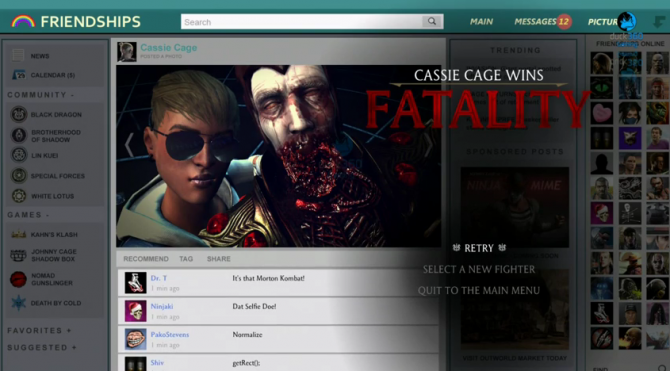670x371 pixels.
Task: Open Shiv's profile name link
Action: click(x=157, y=363)
